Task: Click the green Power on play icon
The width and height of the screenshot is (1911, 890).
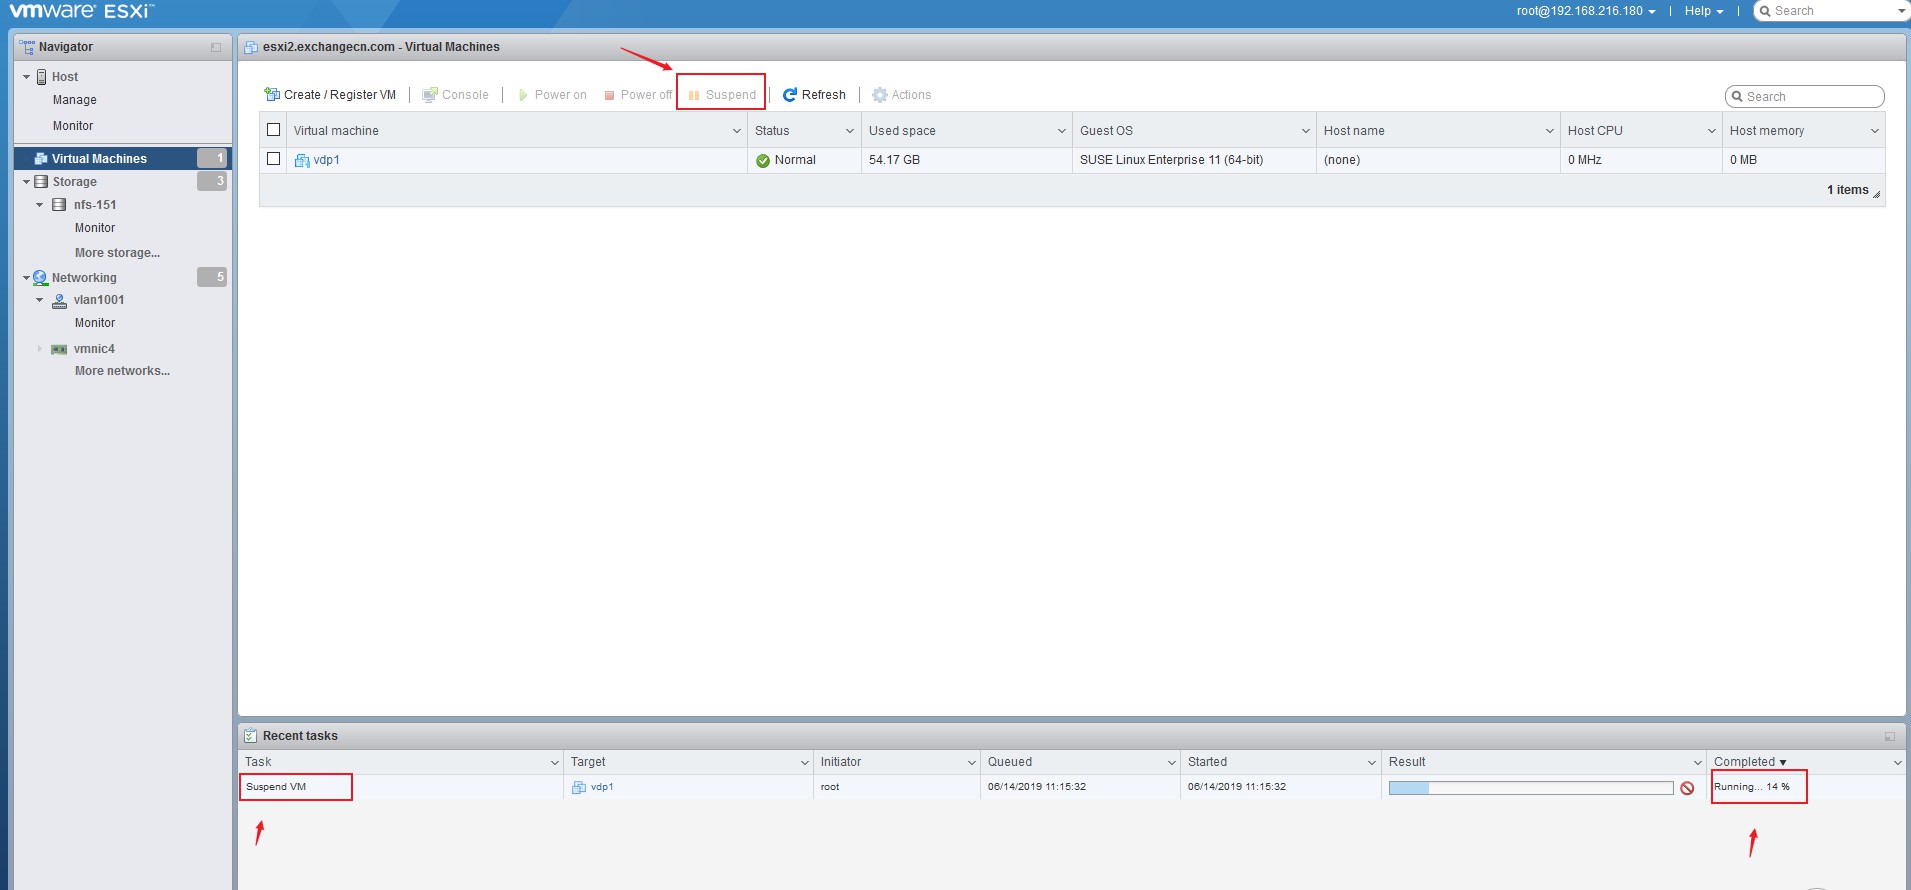Action: point(523,95)
